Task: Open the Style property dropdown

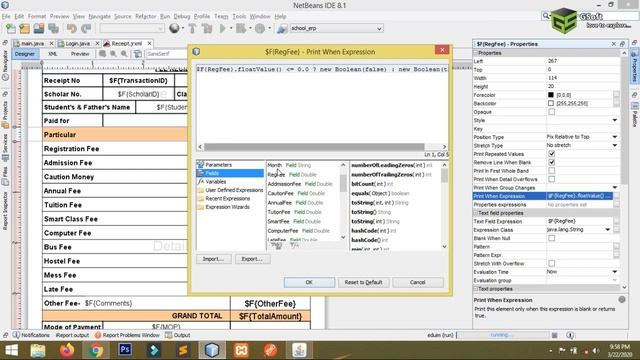Action: click(x=615, y=120)
